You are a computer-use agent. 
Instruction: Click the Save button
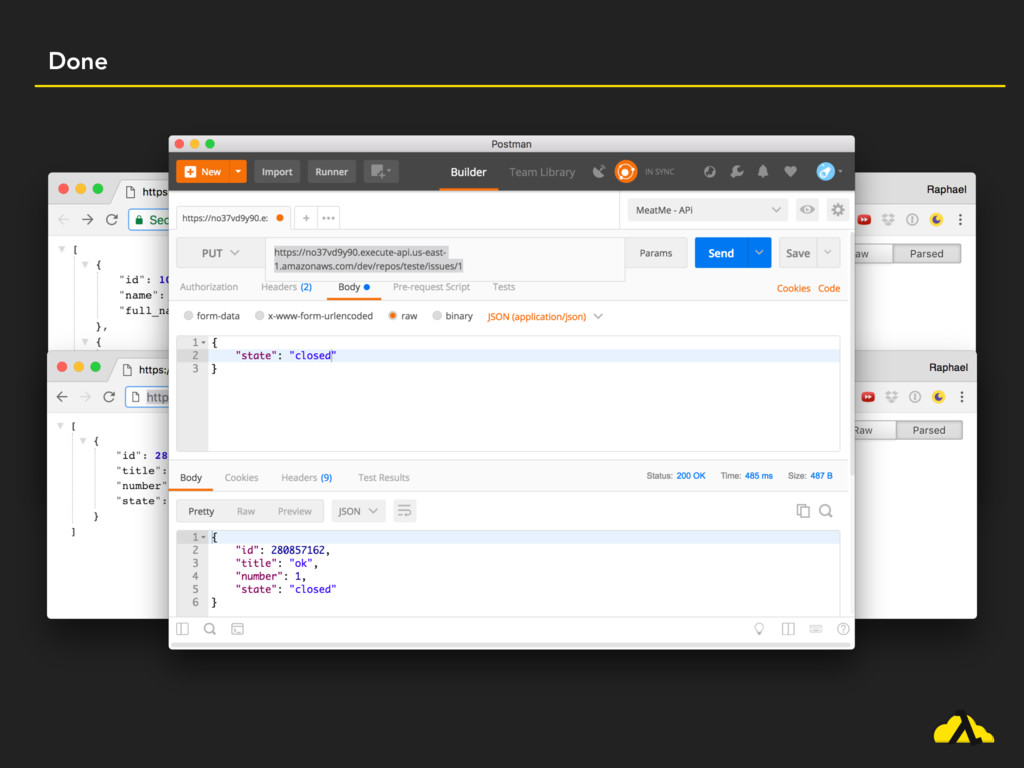coord(798,253)
